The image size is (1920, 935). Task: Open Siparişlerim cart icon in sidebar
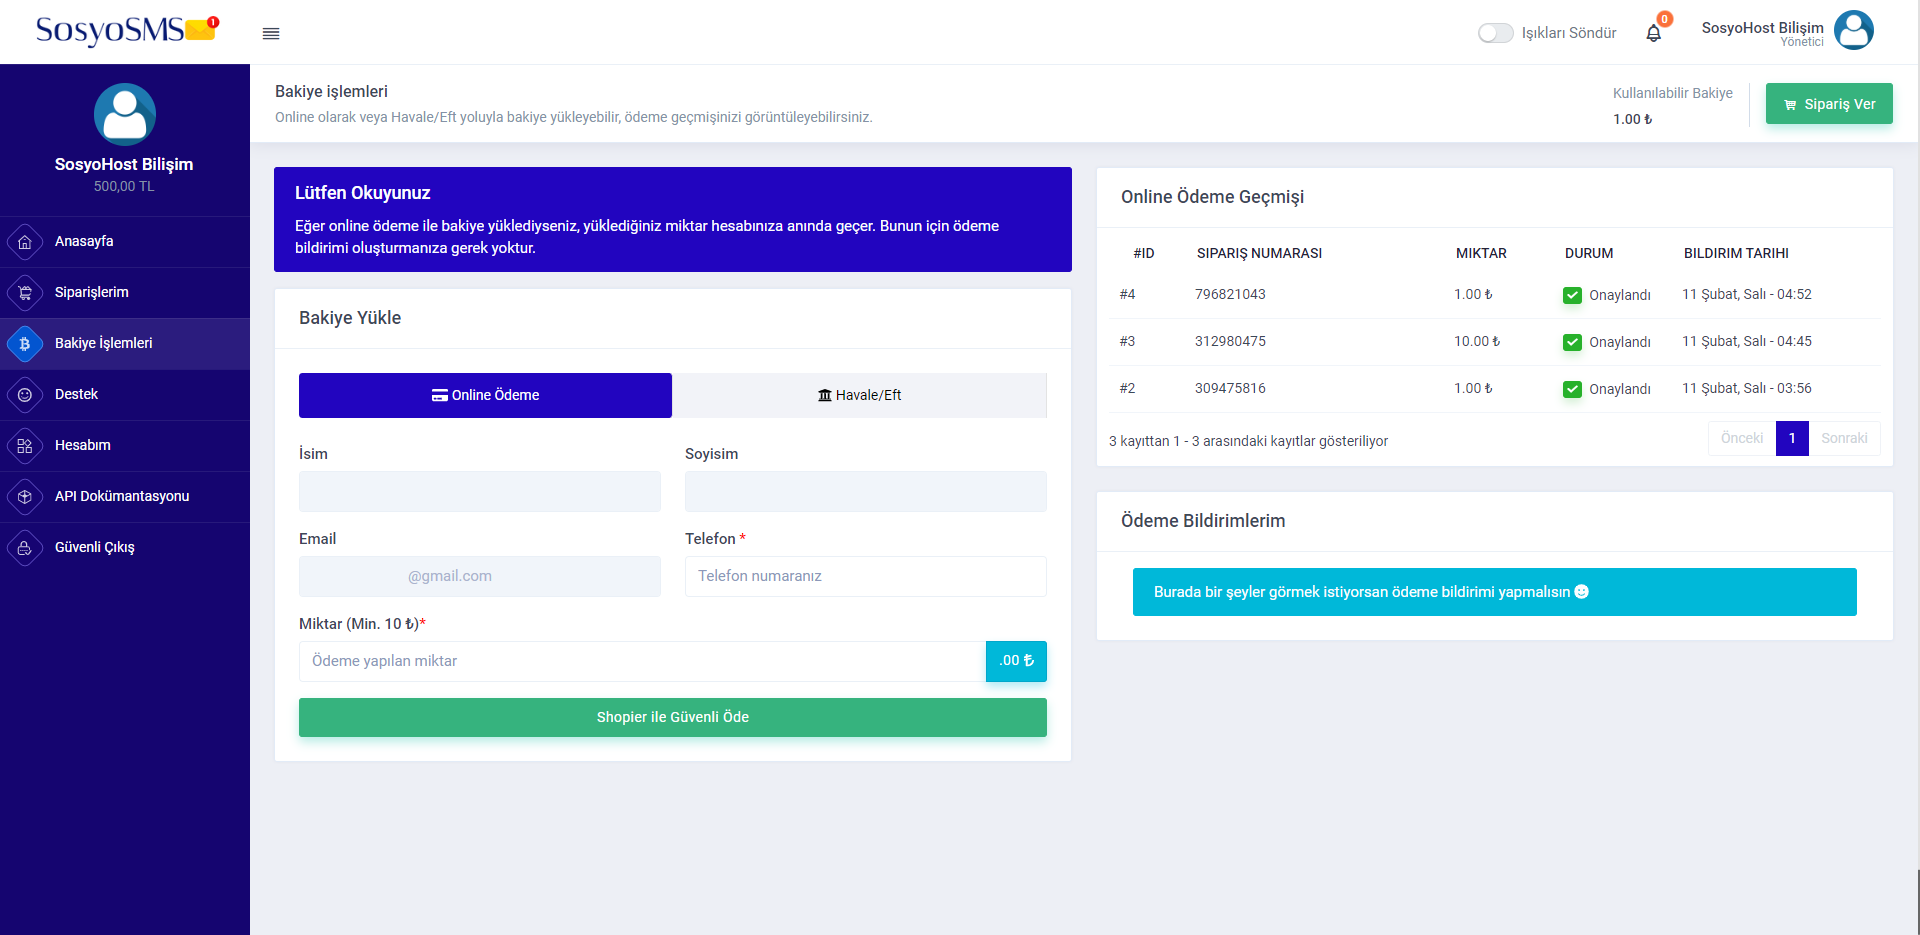pos(25,293)
